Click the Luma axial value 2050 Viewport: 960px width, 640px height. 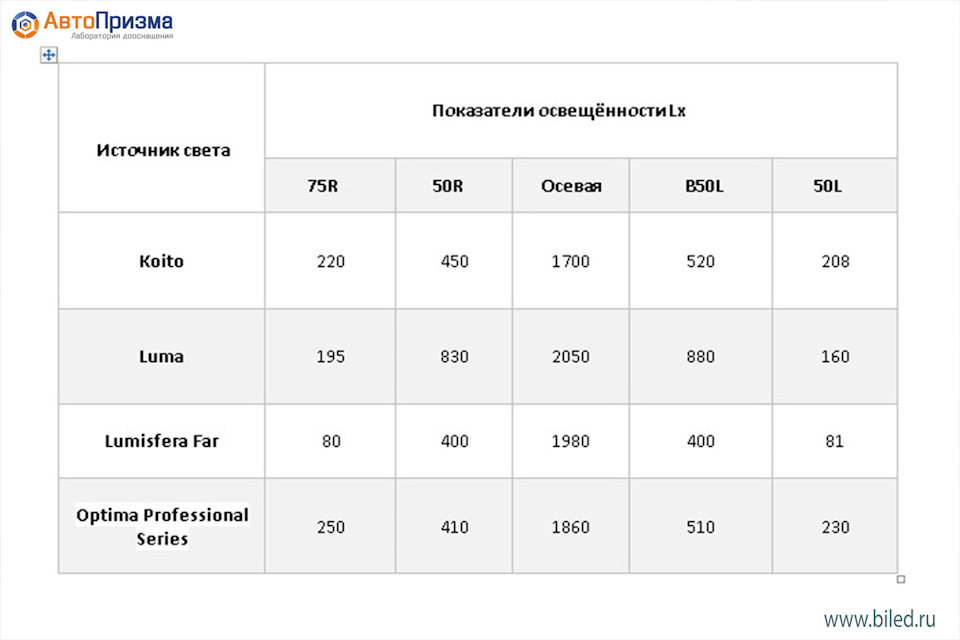coord(571,356)
